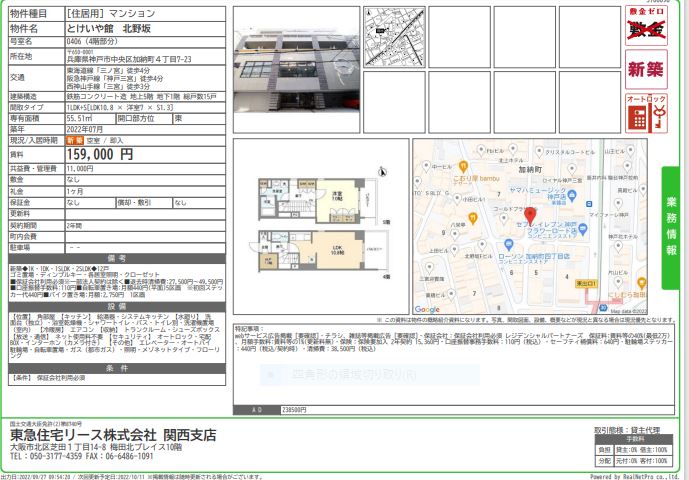The image size is (689, 480).
Task: Click the オートロック keypad and key icon
Action: (x=646, y=113)
